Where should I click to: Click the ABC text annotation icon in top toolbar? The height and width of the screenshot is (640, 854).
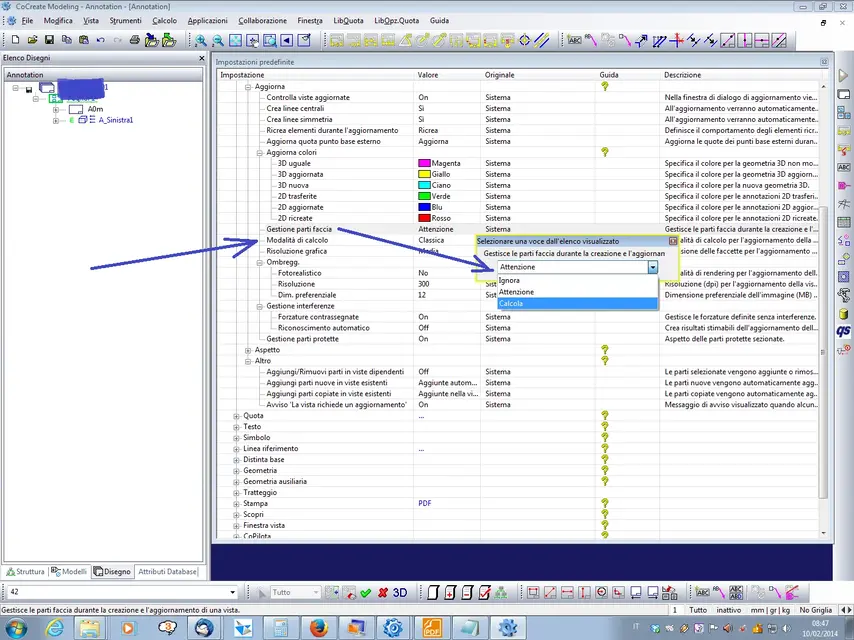(x=574, y=40)
